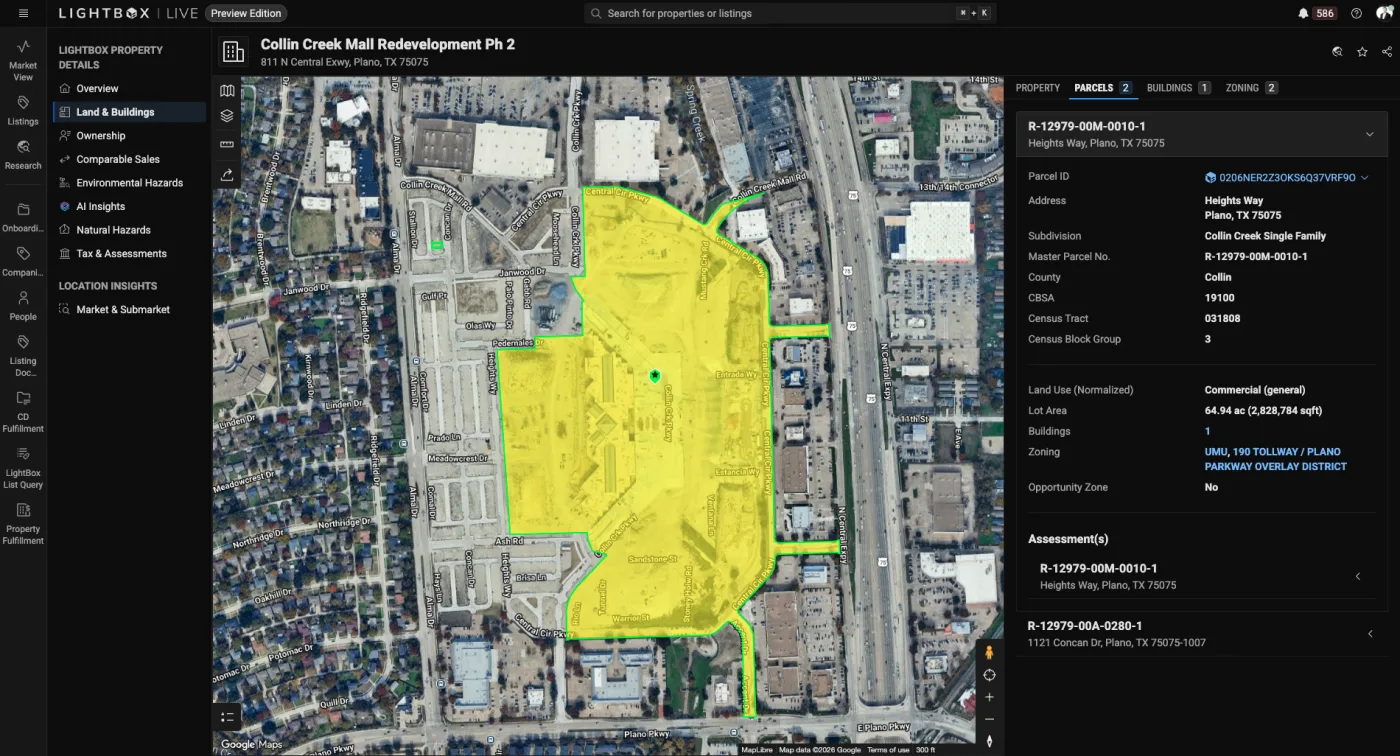Click the property research search icon
This screenshot has width=1400, height=756.
pos(1337,52)
